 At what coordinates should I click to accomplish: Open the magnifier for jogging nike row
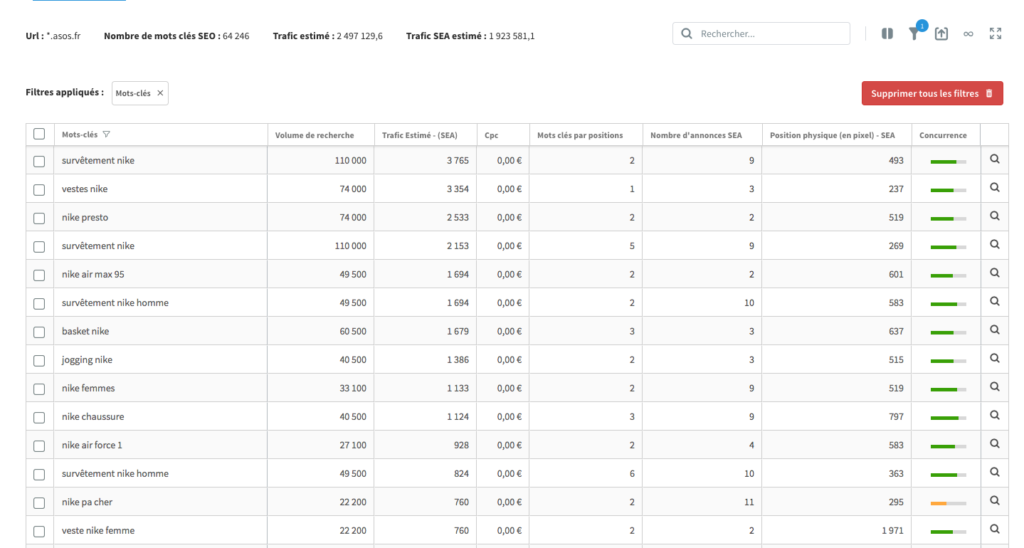995,359
